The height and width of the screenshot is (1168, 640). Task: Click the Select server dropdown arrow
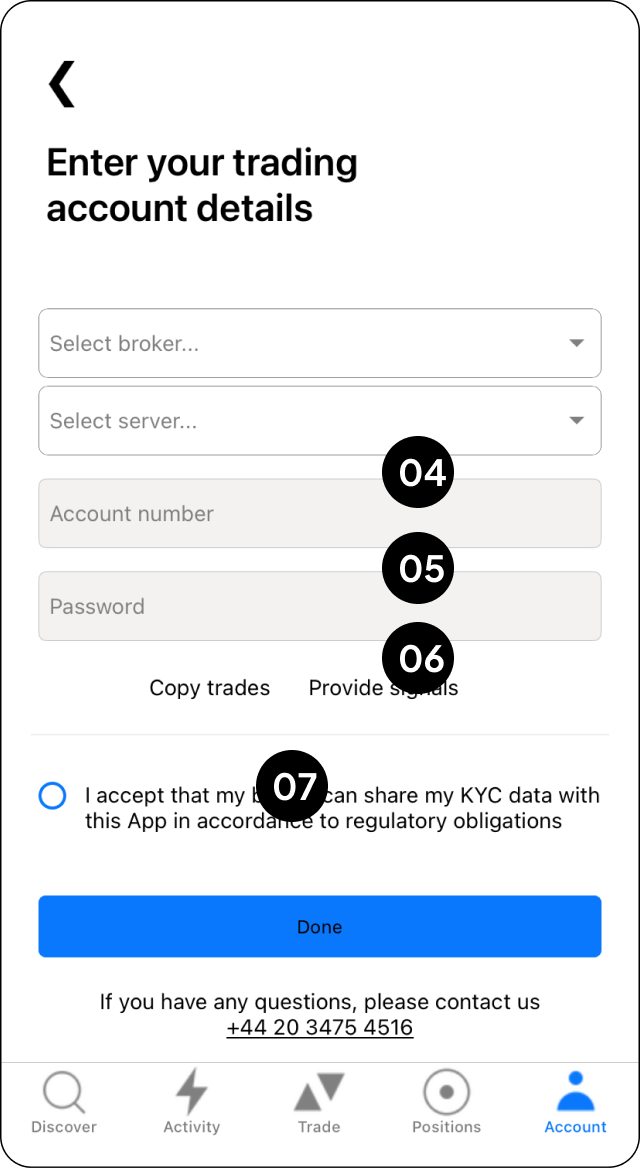coord(576,421)
